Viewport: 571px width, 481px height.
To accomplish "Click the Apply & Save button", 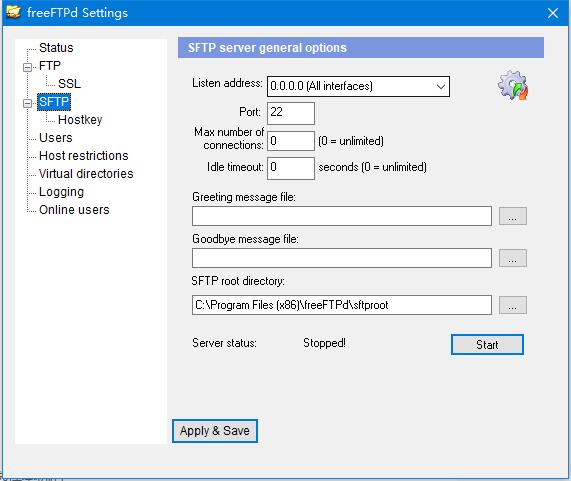I will pos(215,431).
